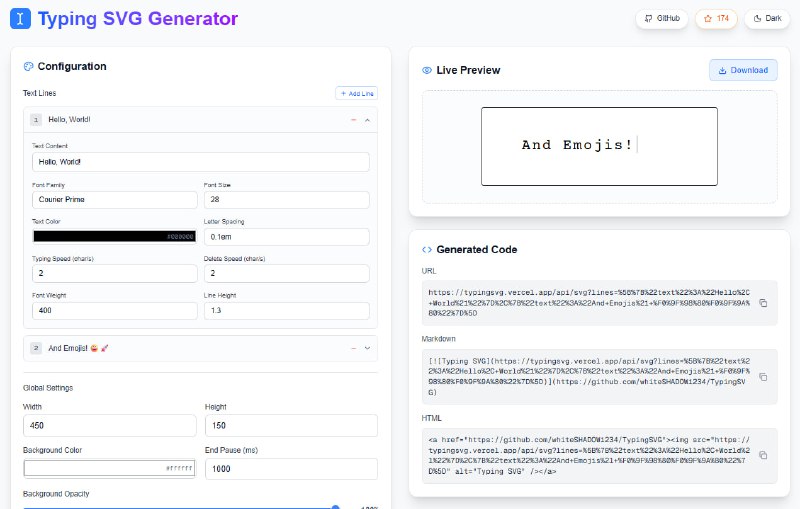
Task: Click the Text Content input field
Action: coord(200,161)
